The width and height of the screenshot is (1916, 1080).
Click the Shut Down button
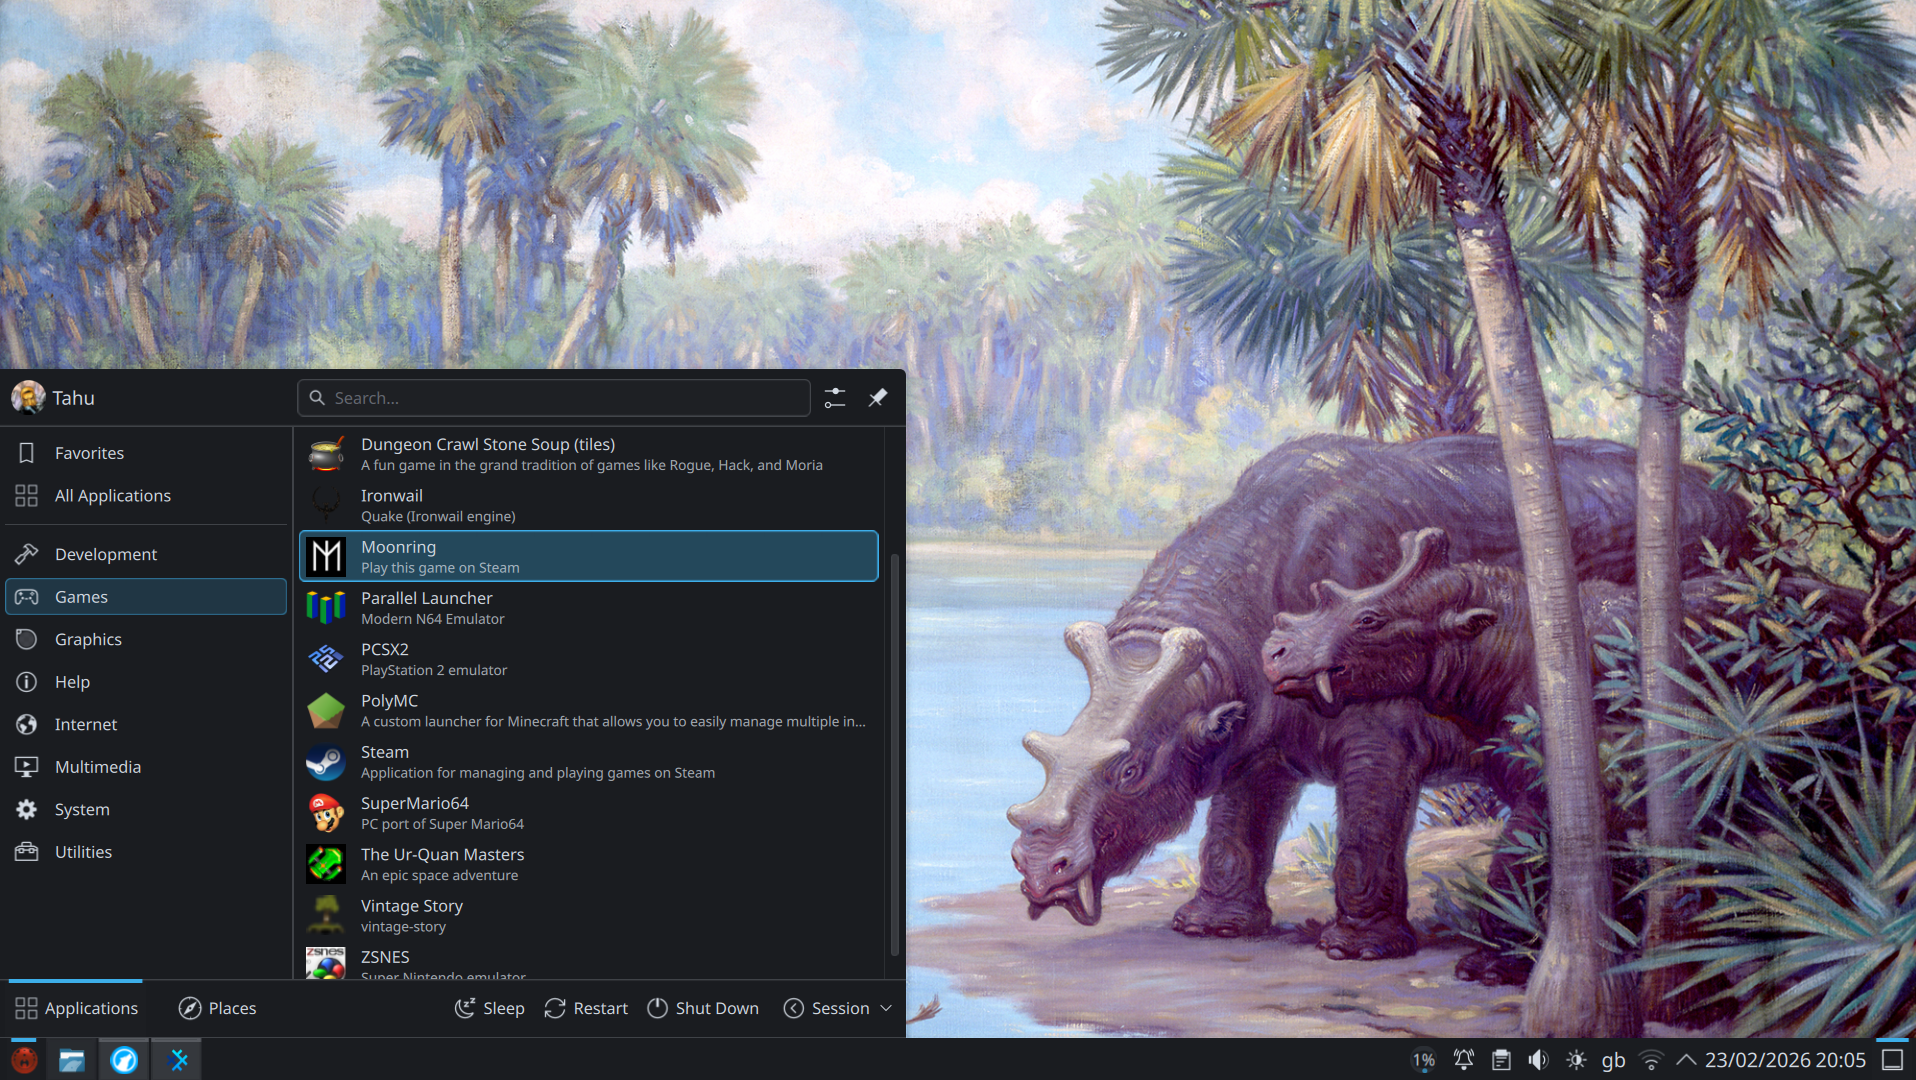[703, 1008]
